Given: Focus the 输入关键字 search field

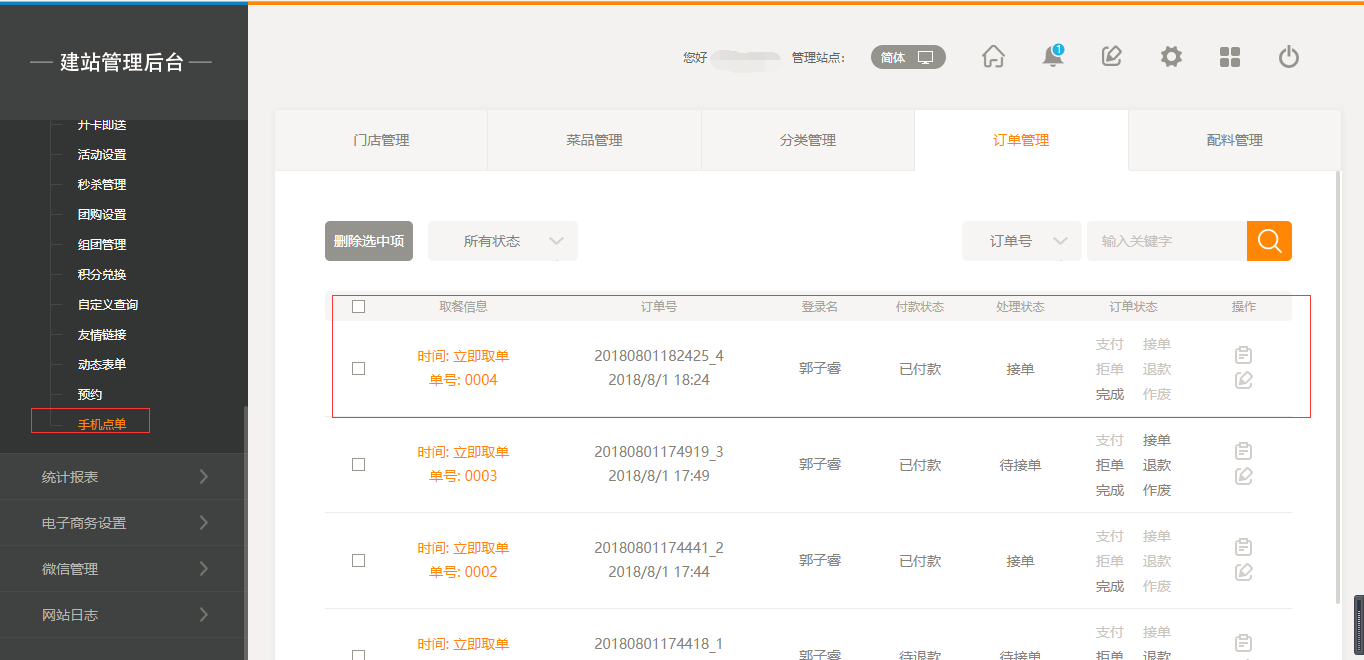Looking at the screenshot, I should pyautogui.click(x=1166, y=241).
